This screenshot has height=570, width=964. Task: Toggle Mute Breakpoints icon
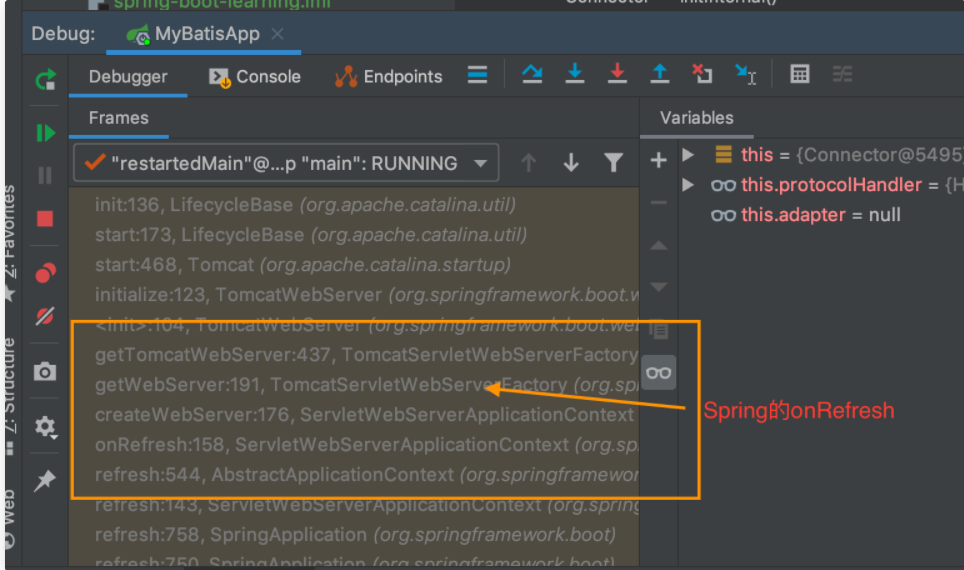click(x=45, y=316)
